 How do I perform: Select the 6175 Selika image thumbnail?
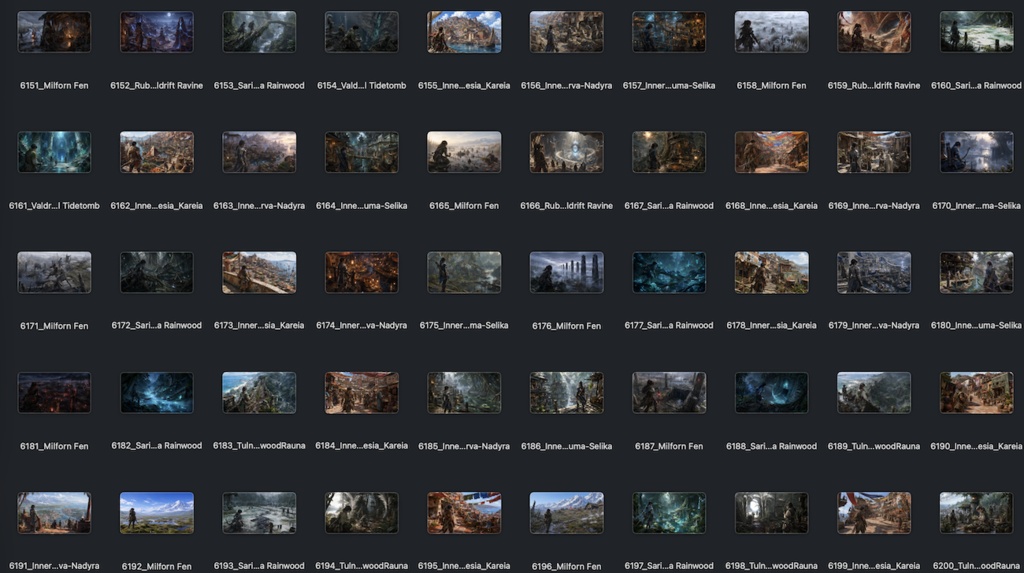pyautogui.click(x=464, y=272)
